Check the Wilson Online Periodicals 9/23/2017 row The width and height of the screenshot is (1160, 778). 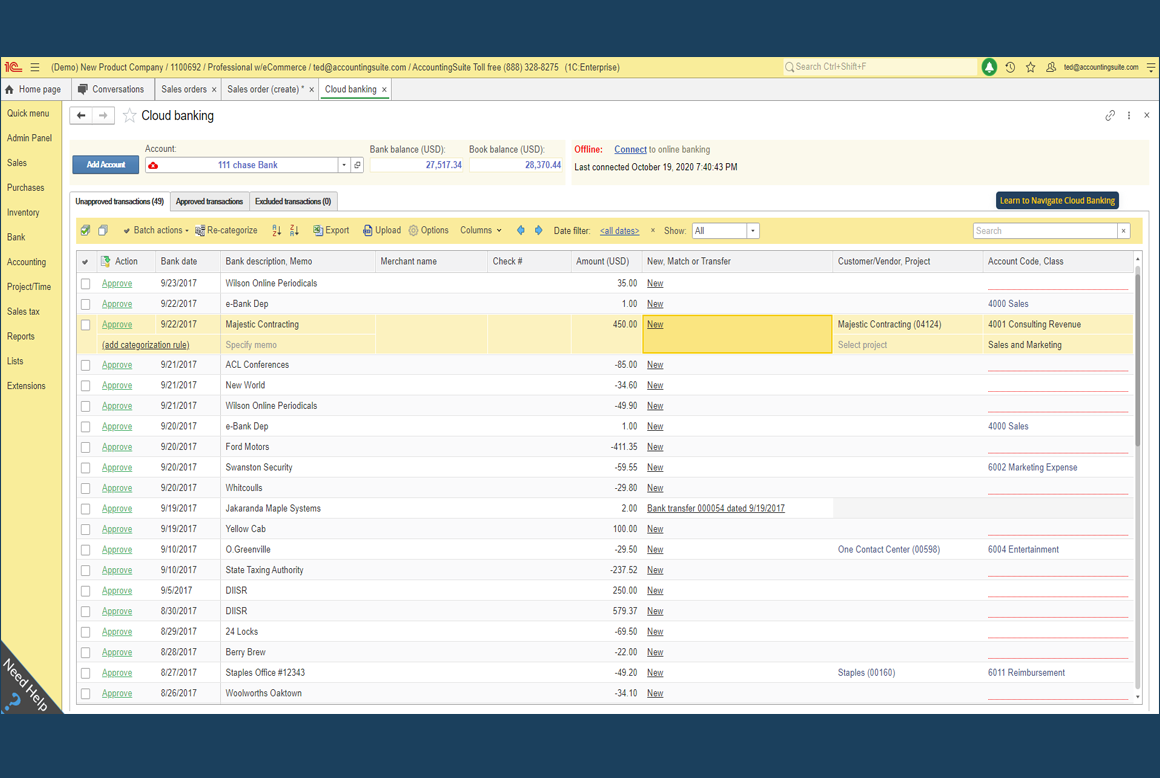click(86, 284)
